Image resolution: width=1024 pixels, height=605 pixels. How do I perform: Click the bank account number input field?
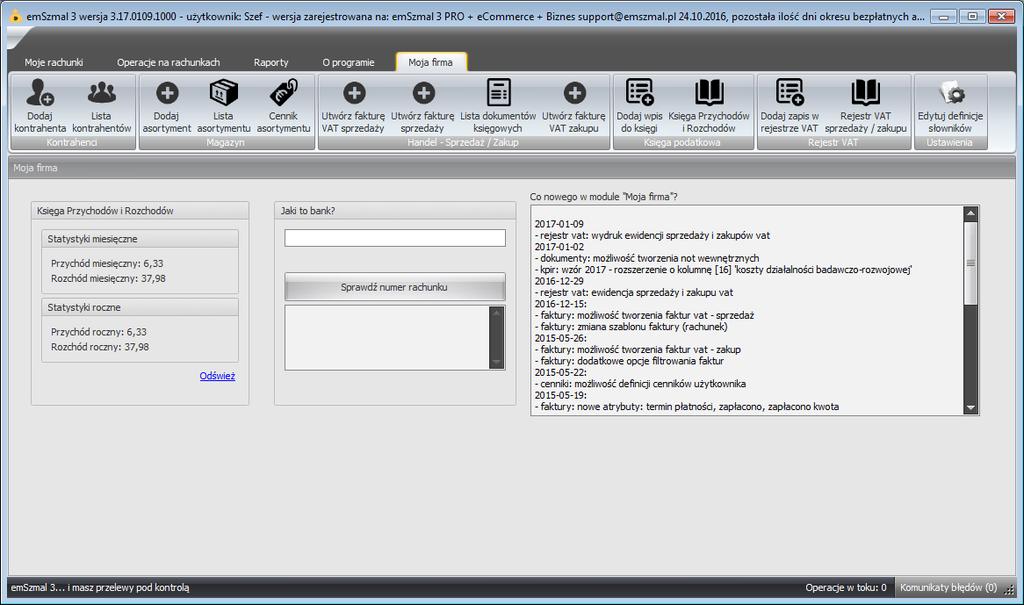pyautogui.click(x=394, y=238)
